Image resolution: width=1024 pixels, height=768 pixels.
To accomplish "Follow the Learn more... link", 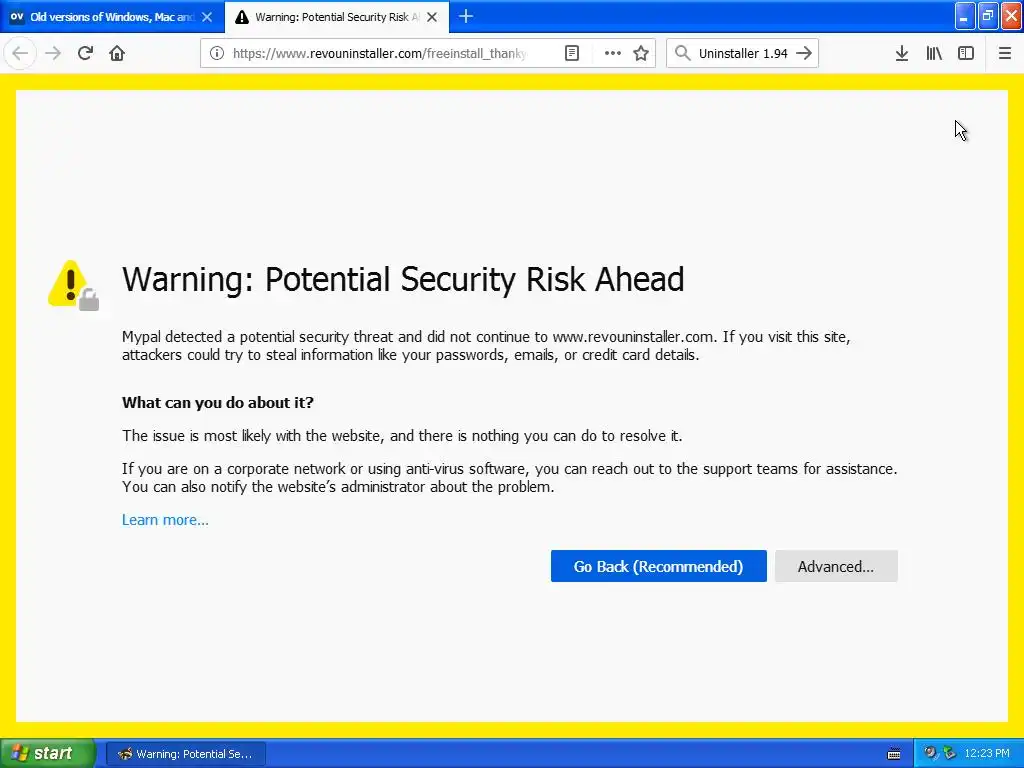I will (x=165, y=520).
